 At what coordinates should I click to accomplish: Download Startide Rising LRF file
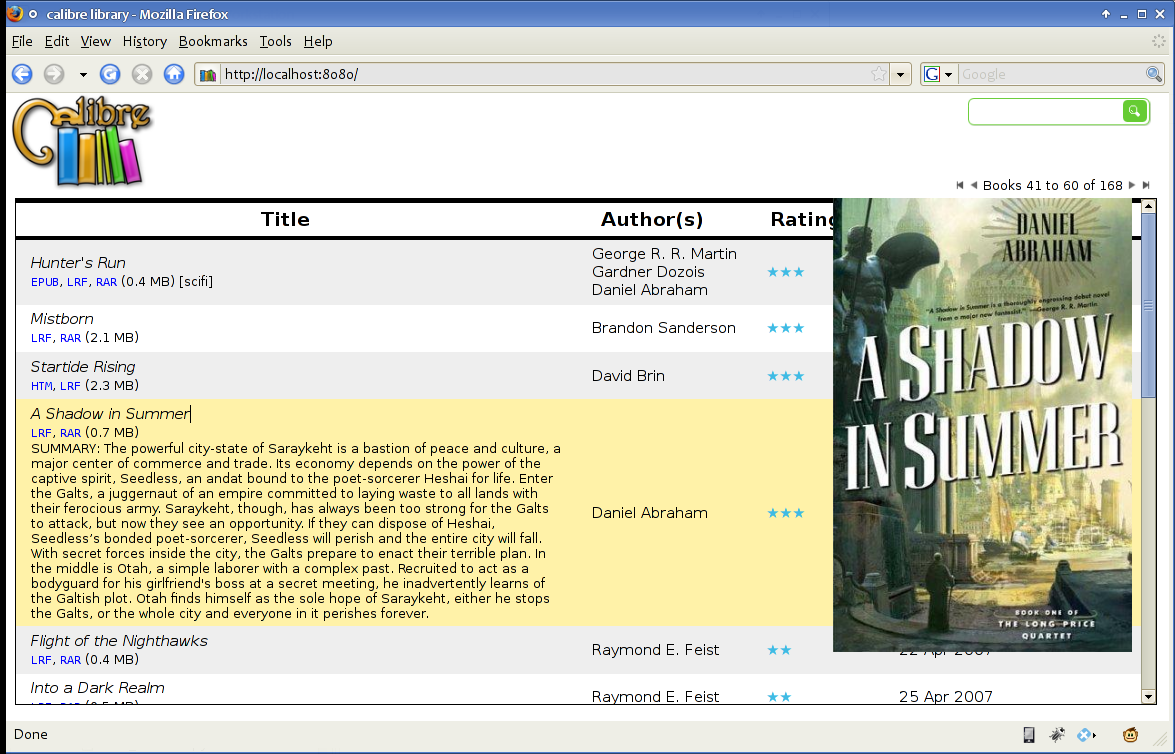70,386
